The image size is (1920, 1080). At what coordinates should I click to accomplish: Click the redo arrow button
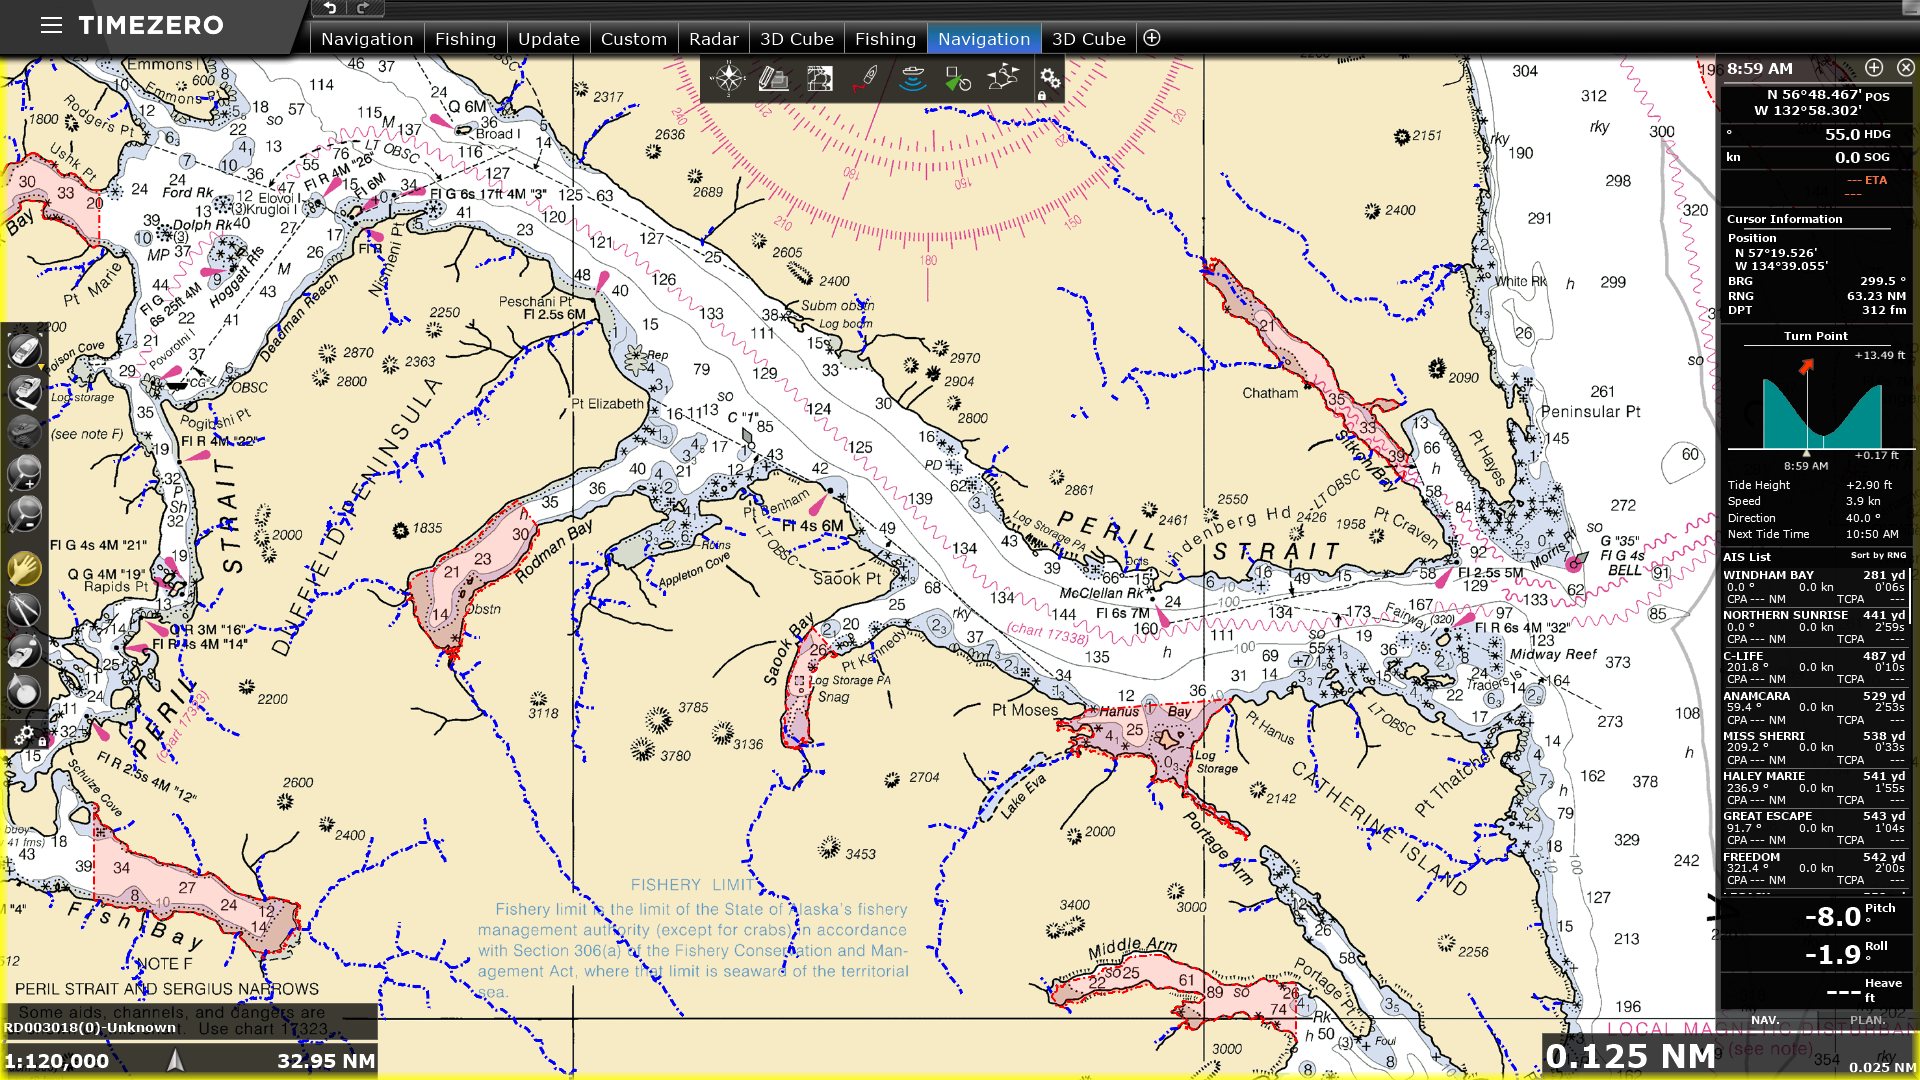pos(362,8)
